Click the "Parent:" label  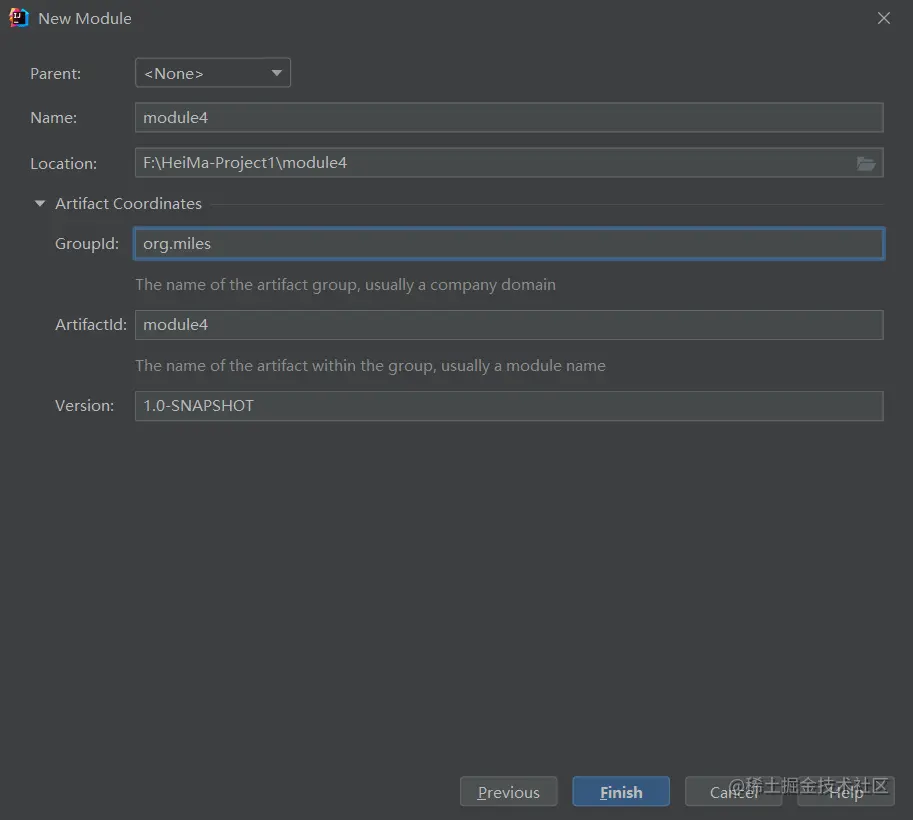[56, 73]
